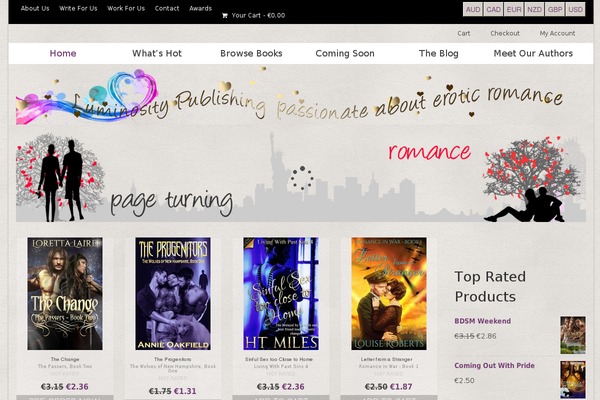Image resolution: width=600 pixels, height=400 pixels.
Task: Set currency to USD
Action: tap(576, 10)
